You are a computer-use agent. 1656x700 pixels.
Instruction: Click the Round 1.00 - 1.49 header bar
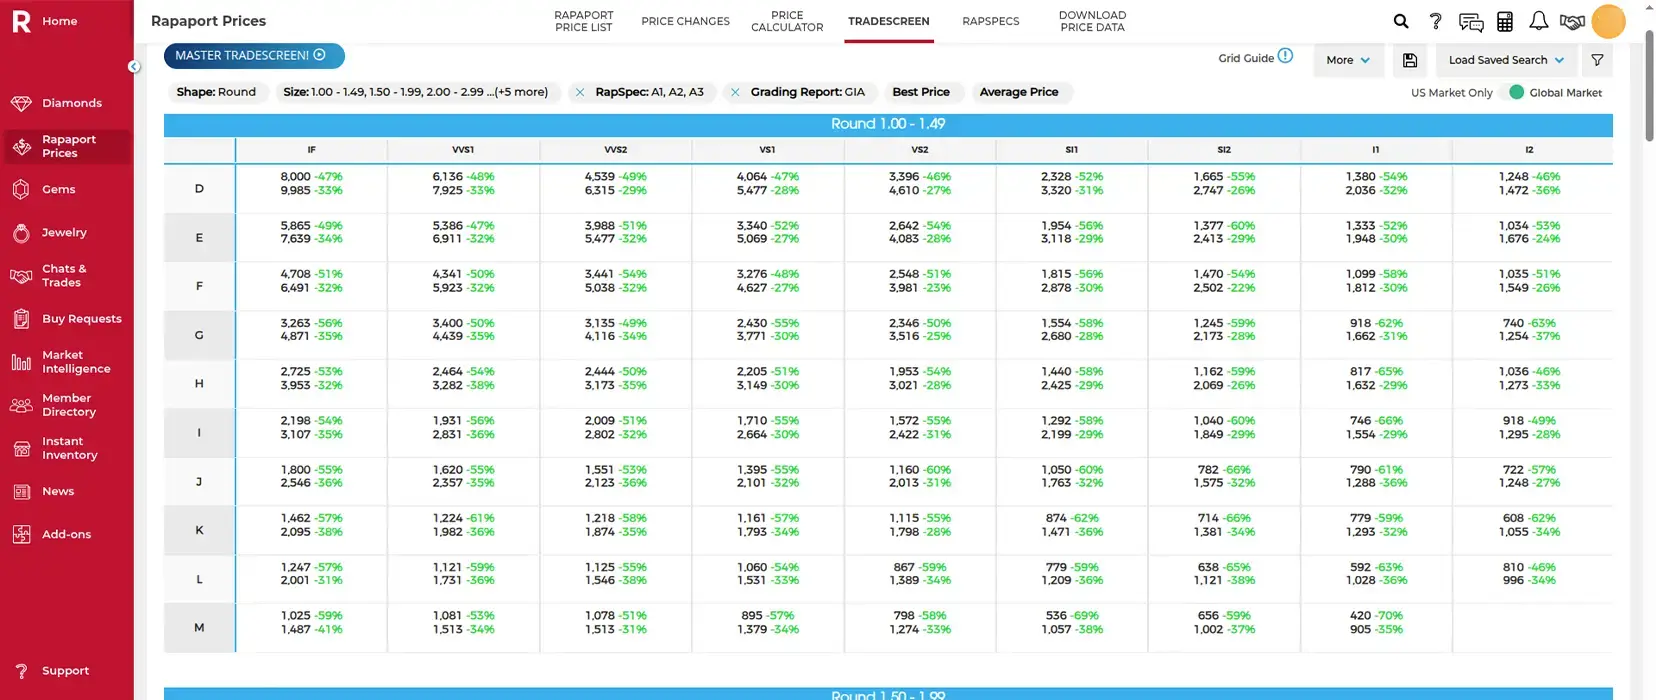tap(888, 124)
